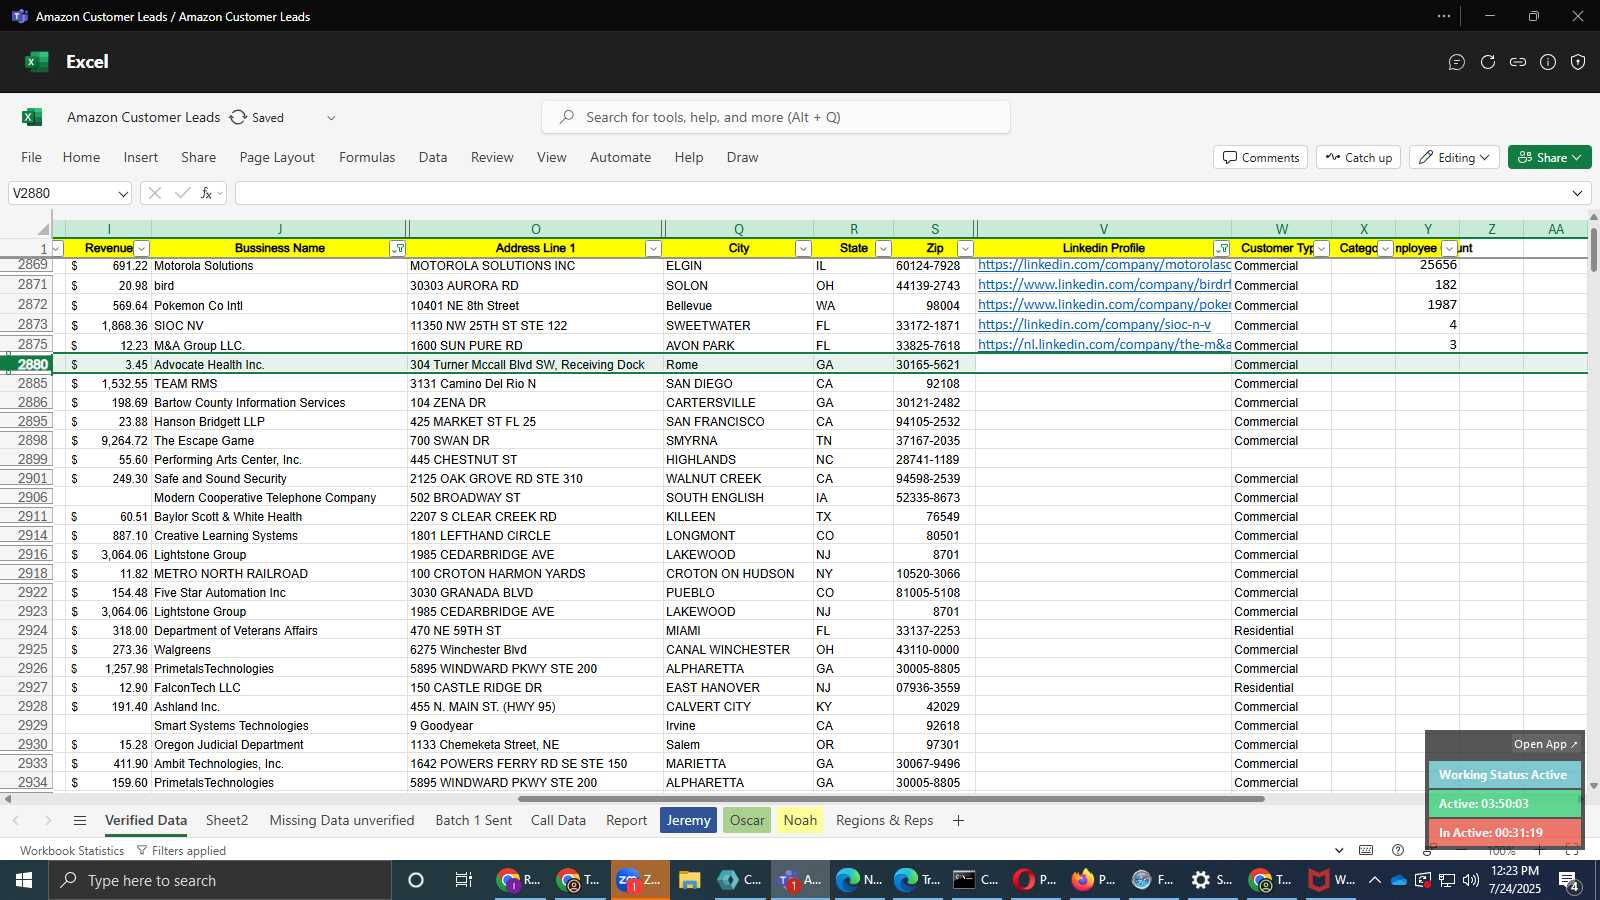Expand the Name Box dropdown arrow
This screenshot has height=900, width=1600.
[x=123, y=194]
